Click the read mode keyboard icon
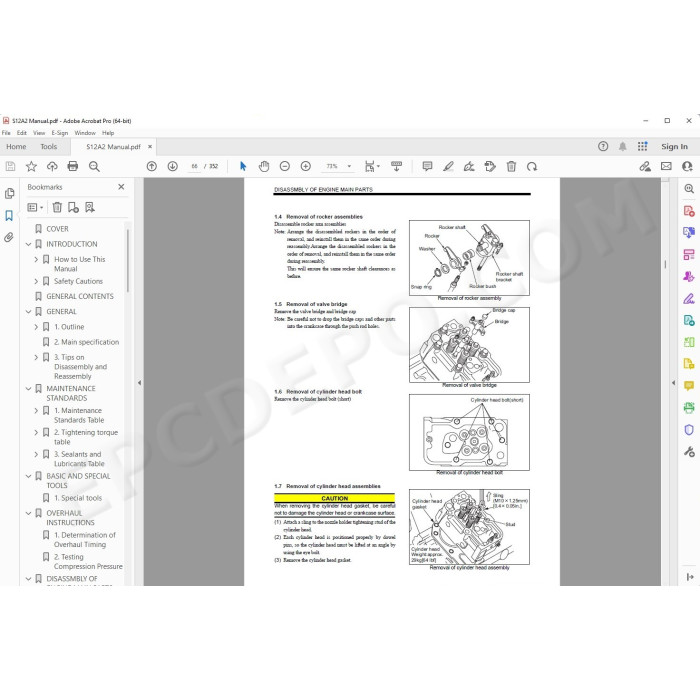Image resolution: width=700 pixels, height=700 pixels. [x=396, y=167]
